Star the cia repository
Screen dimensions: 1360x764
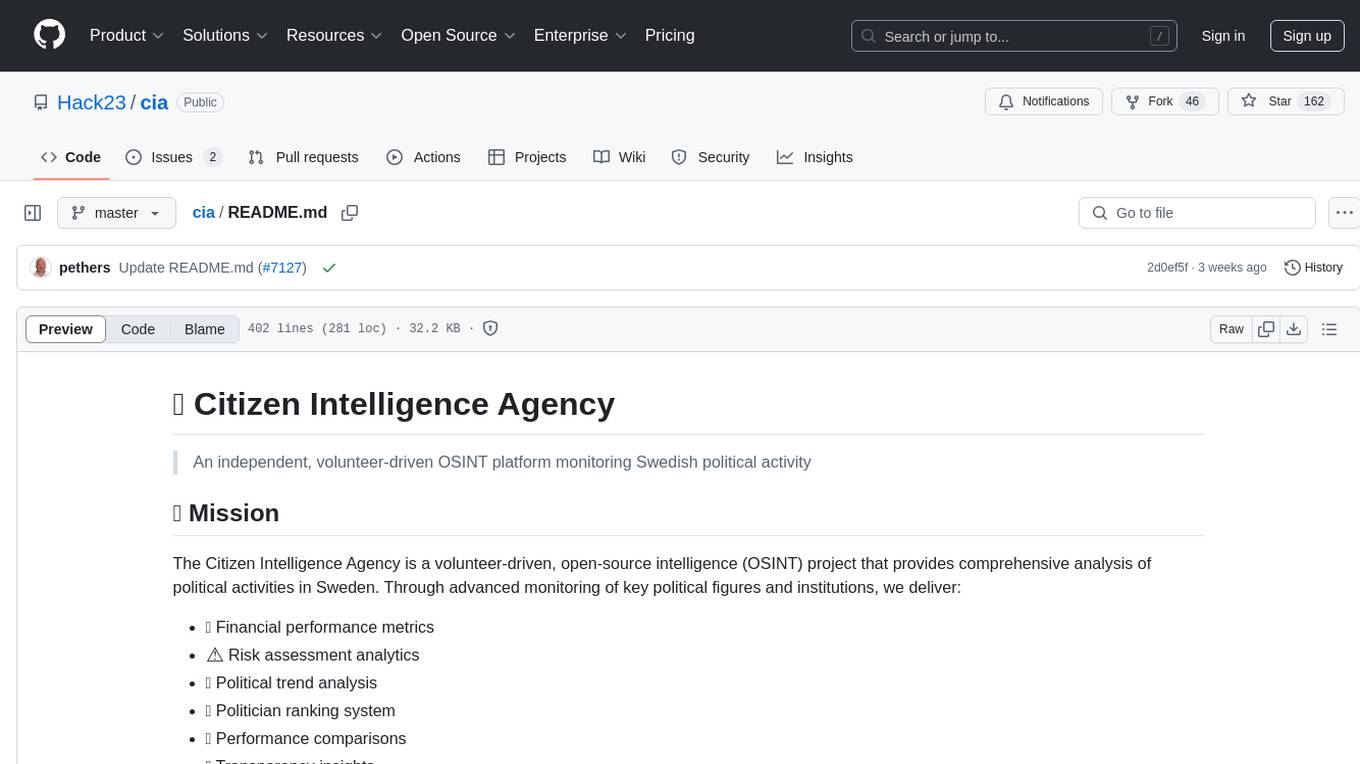(1284, 101)
